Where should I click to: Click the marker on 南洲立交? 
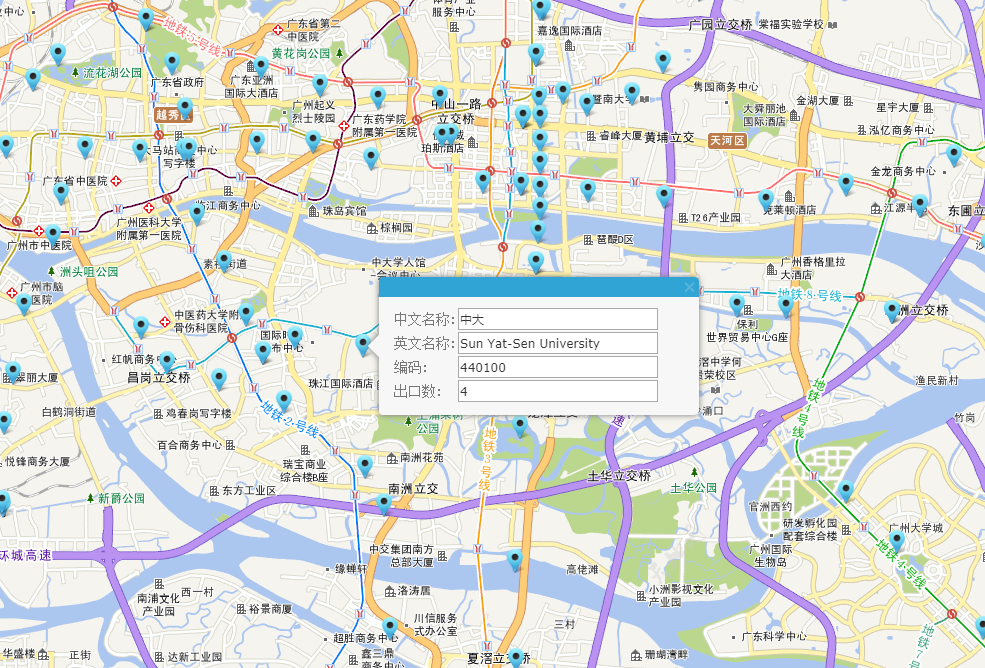tap(384, 504)
